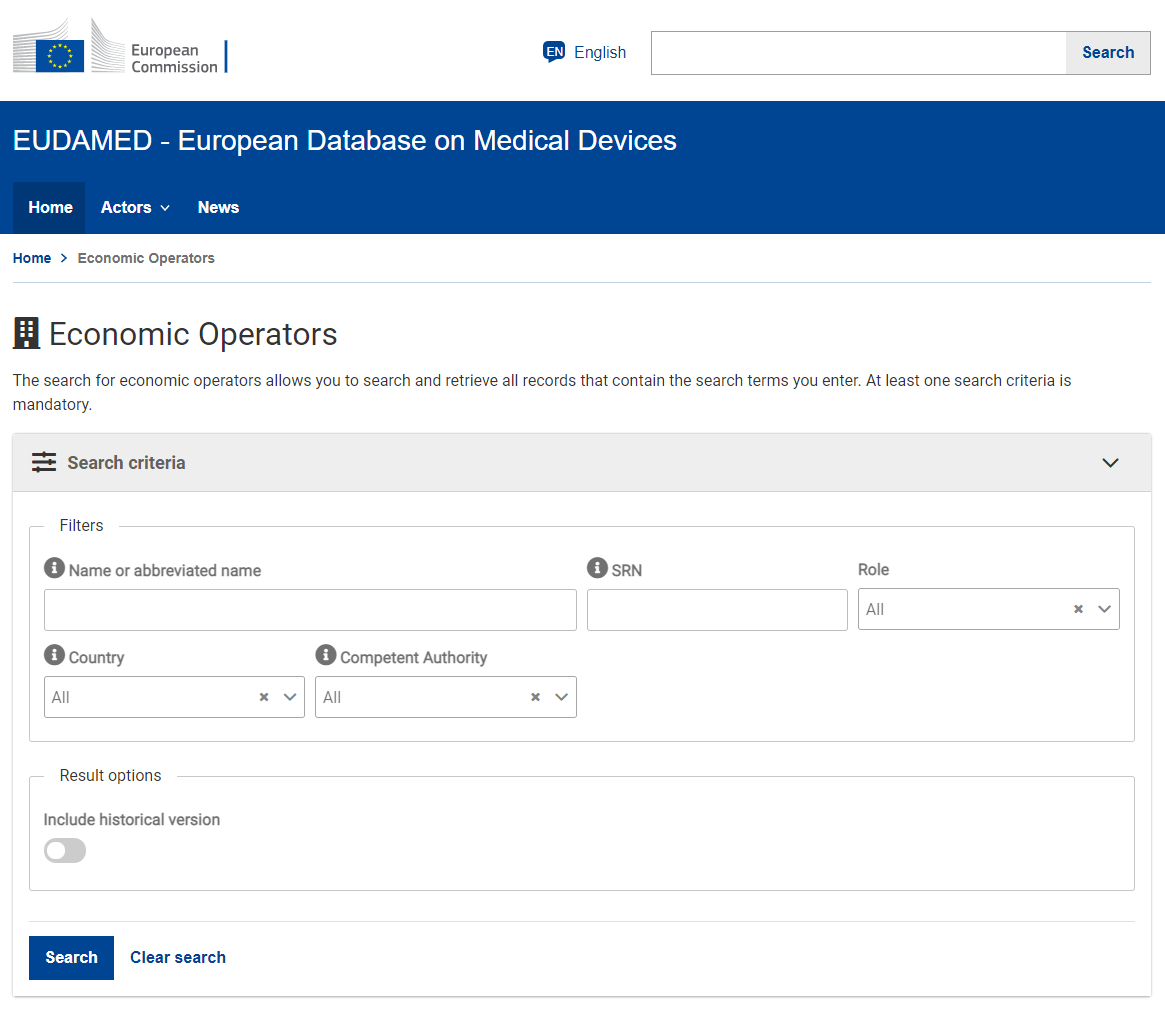Click the Country info icon
Viewport: 1165px width, 1029px height.
click(54, 655)
